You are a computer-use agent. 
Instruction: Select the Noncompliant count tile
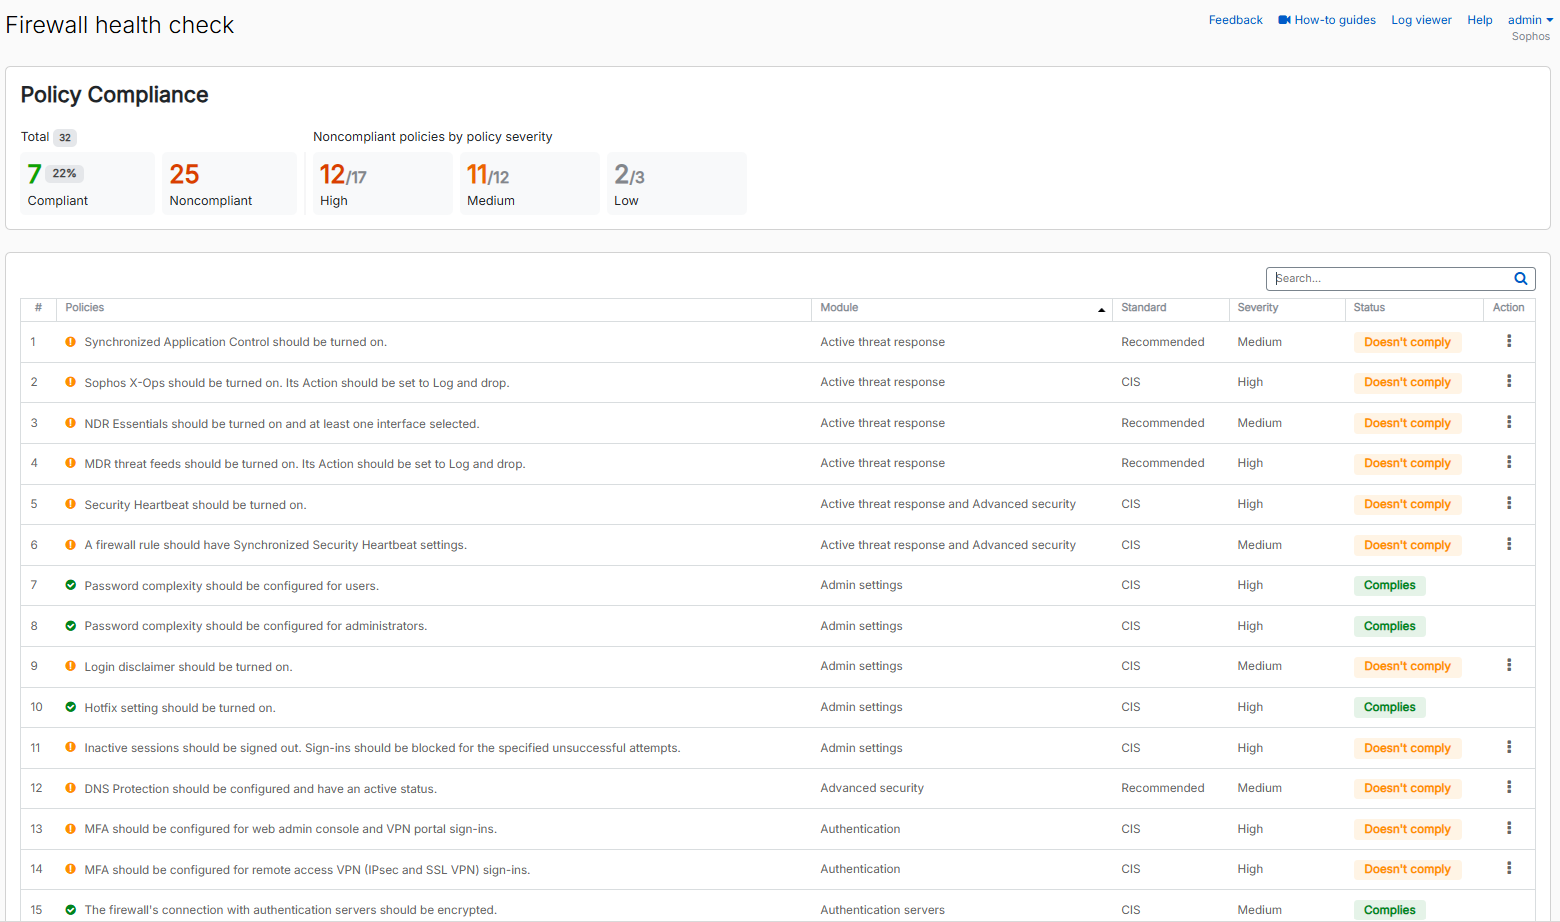click(x=229, y=184)
